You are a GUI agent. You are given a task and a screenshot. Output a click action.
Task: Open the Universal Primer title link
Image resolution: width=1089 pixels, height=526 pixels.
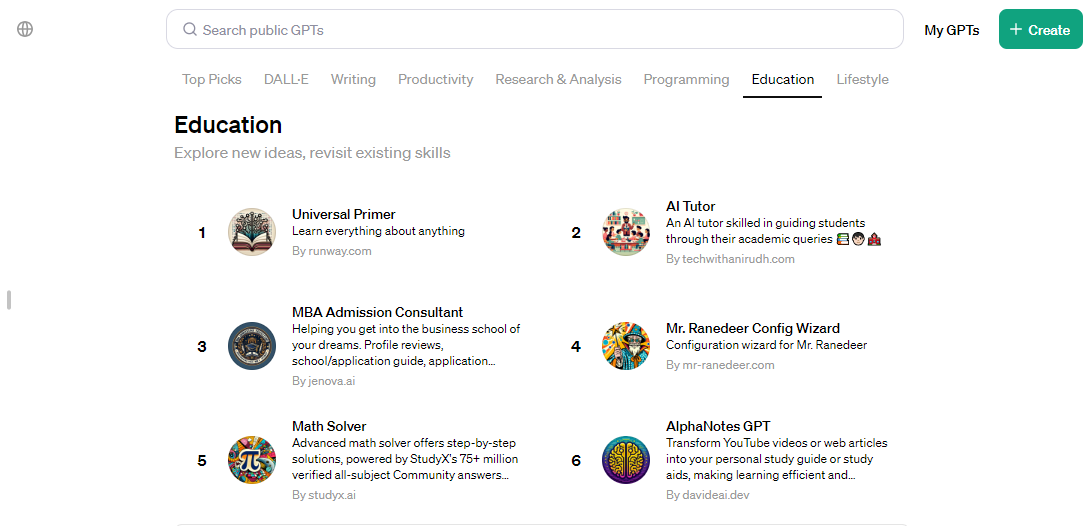[343, 214]
